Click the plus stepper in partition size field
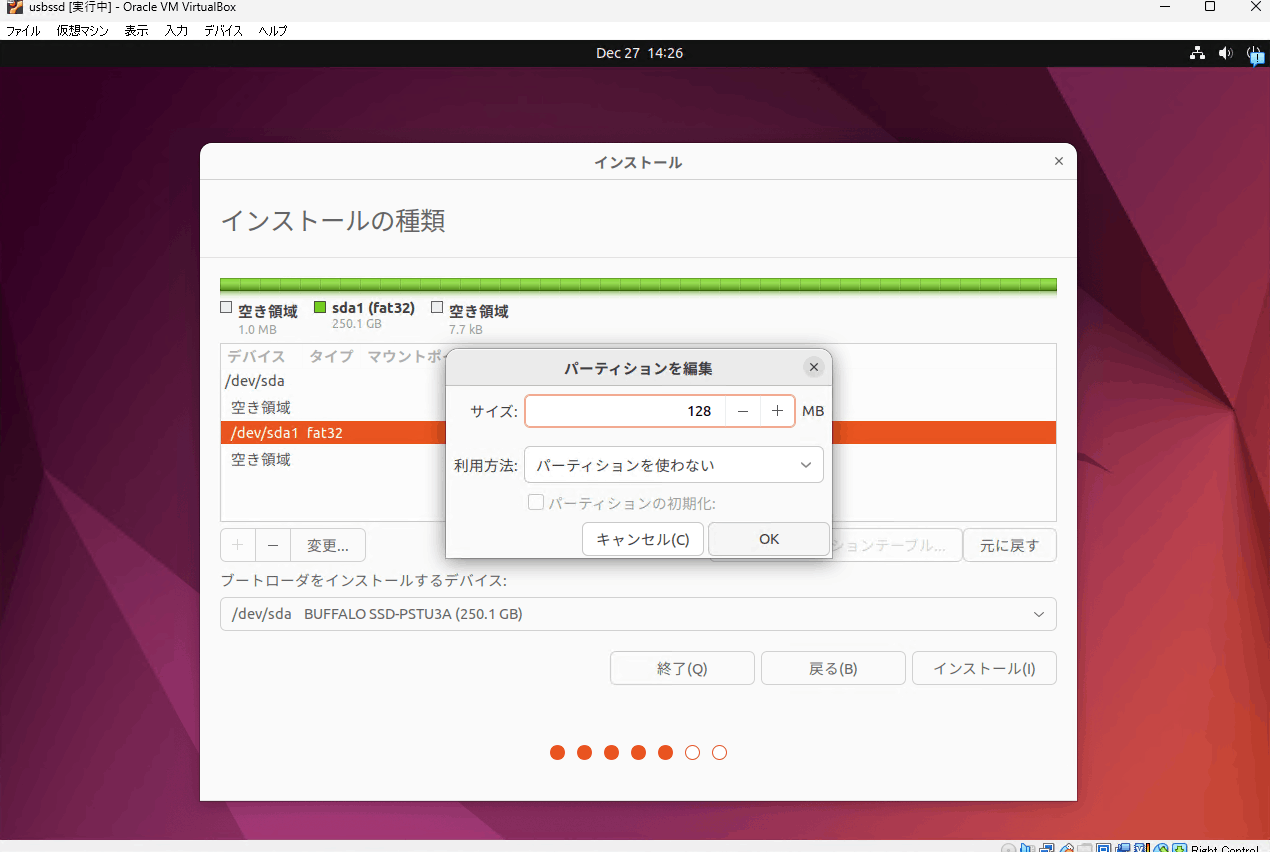The image size is (1270, 852). [777, 411]
